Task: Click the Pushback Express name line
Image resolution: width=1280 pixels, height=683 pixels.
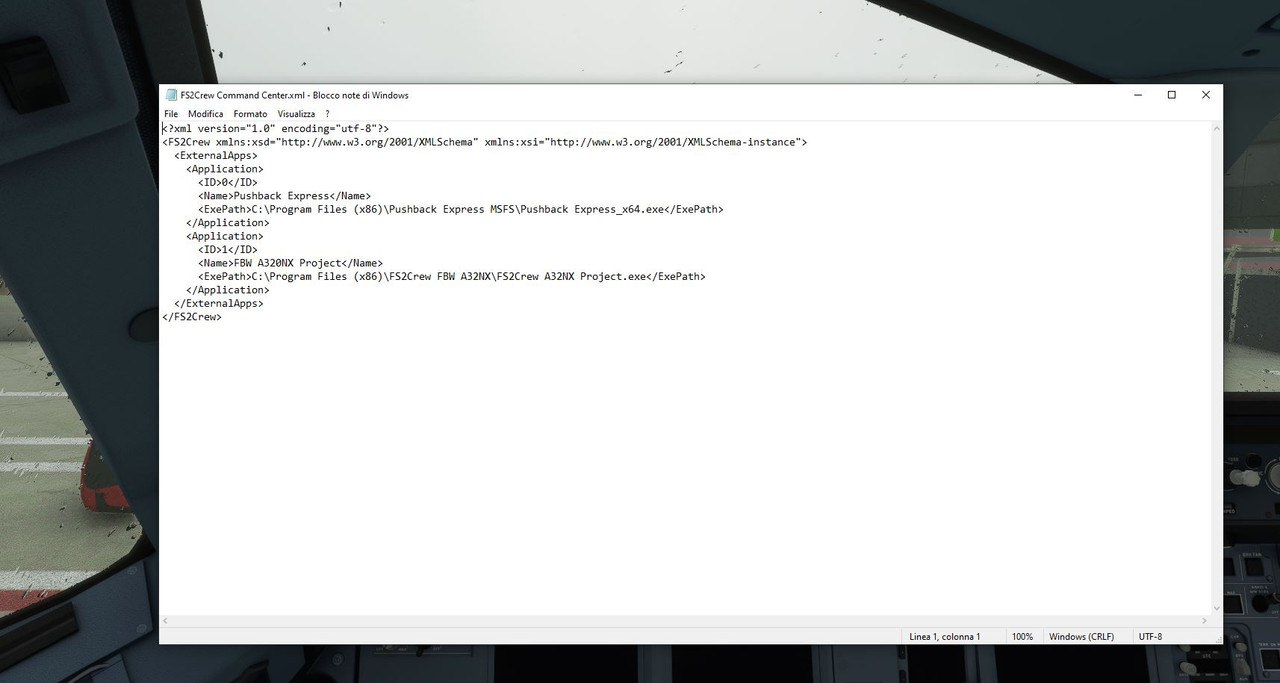Action: pyautogui.click(x=284, y=196)
